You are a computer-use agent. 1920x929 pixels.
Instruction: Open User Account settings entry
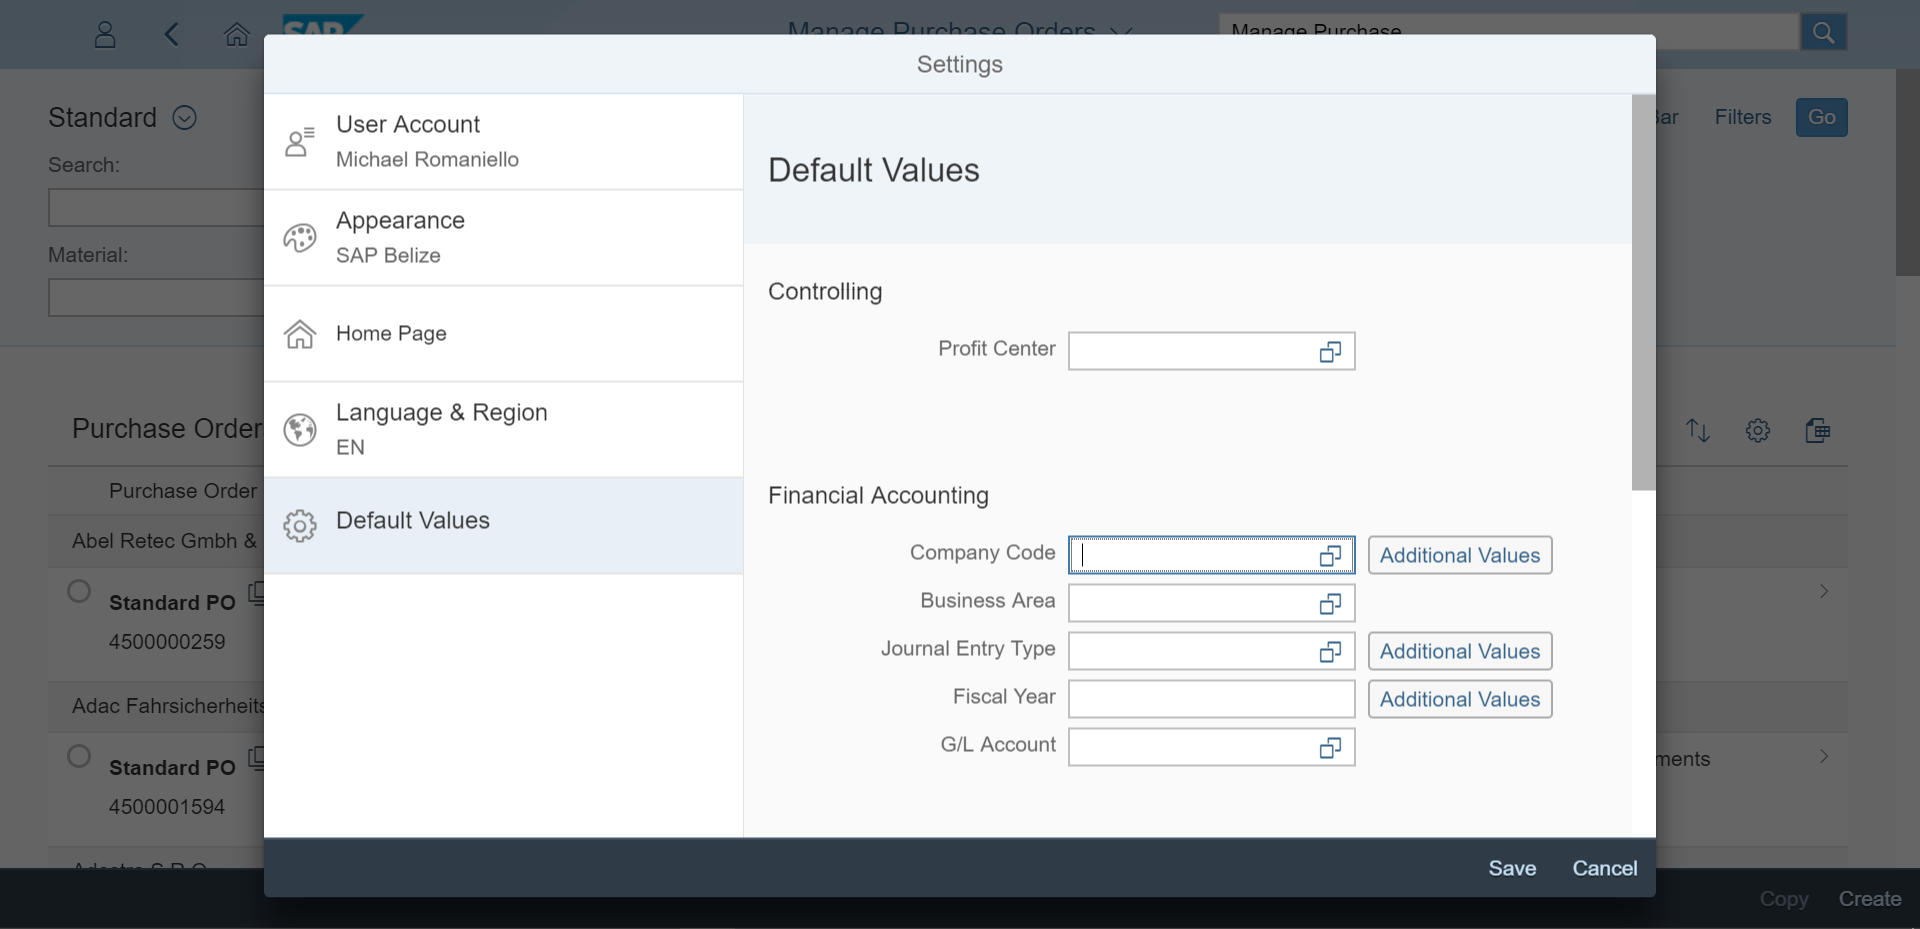tap(503, 142)
